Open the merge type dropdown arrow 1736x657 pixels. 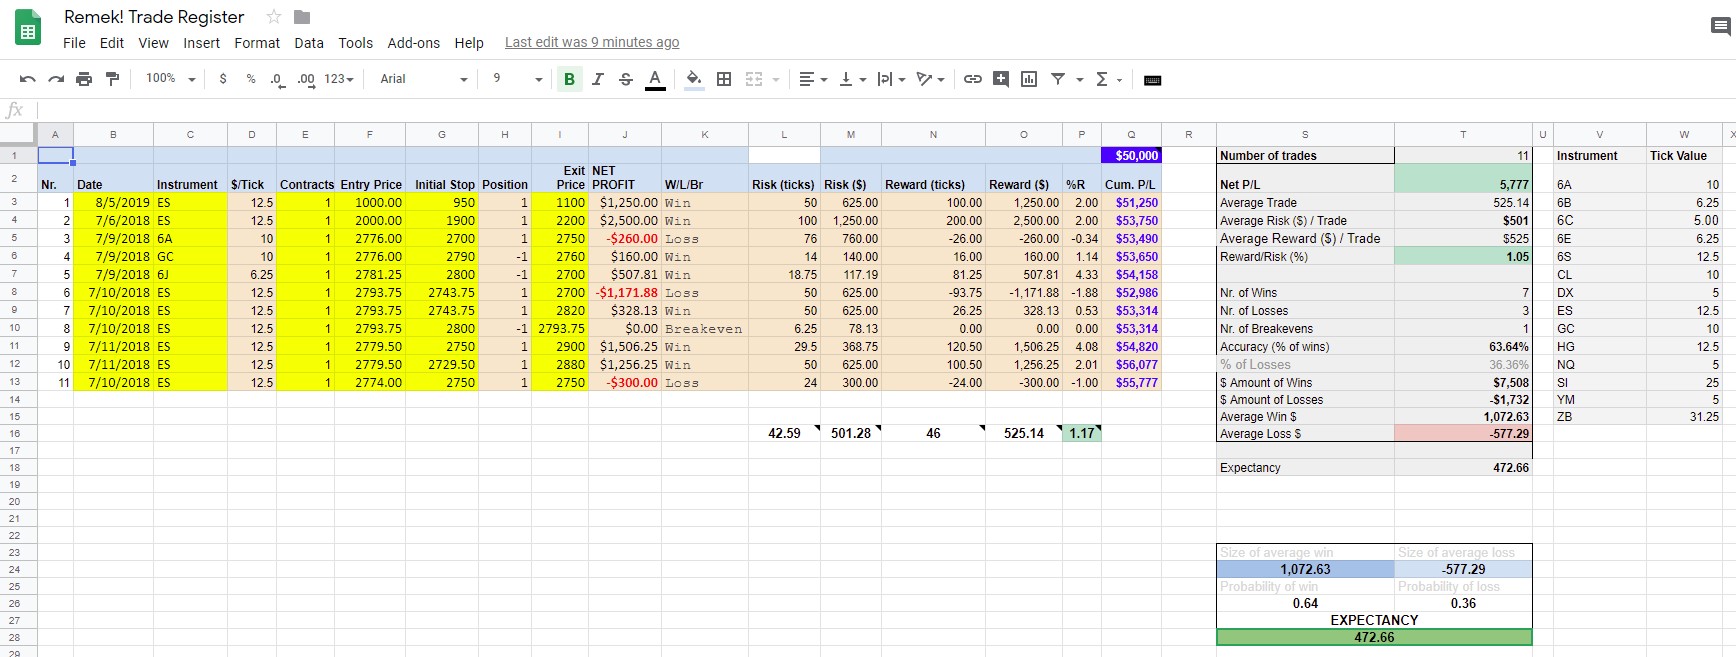click(x=776, y=80)
